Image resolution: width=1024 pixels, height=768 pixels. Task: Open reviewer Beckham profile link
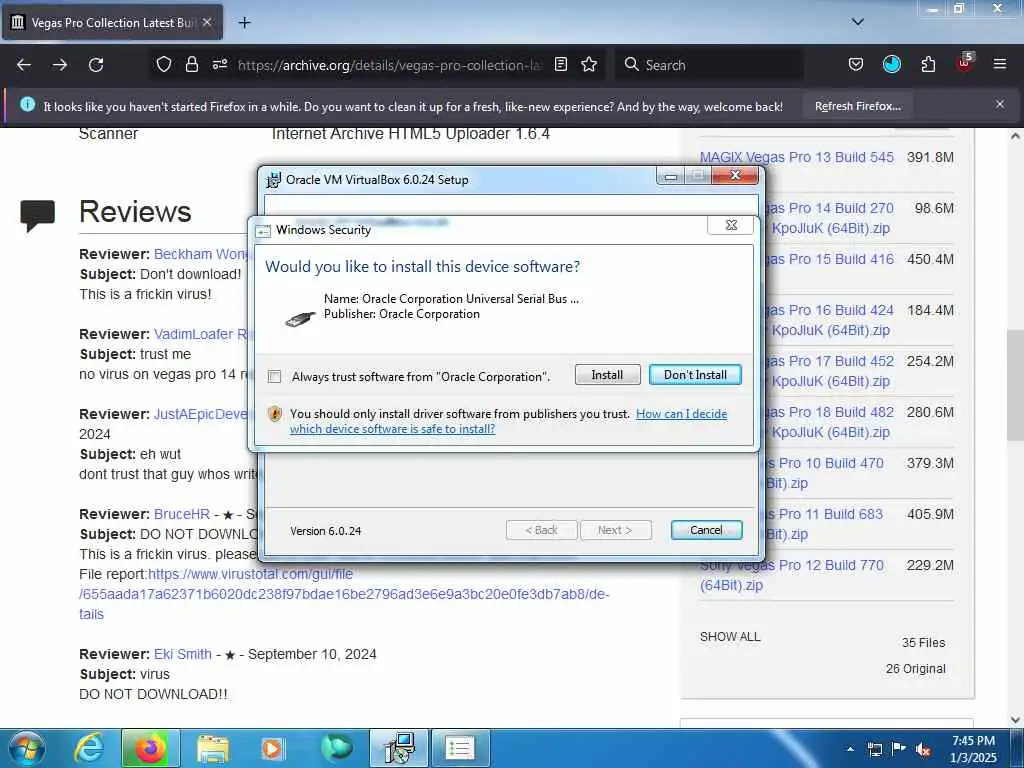coord(202,255)
